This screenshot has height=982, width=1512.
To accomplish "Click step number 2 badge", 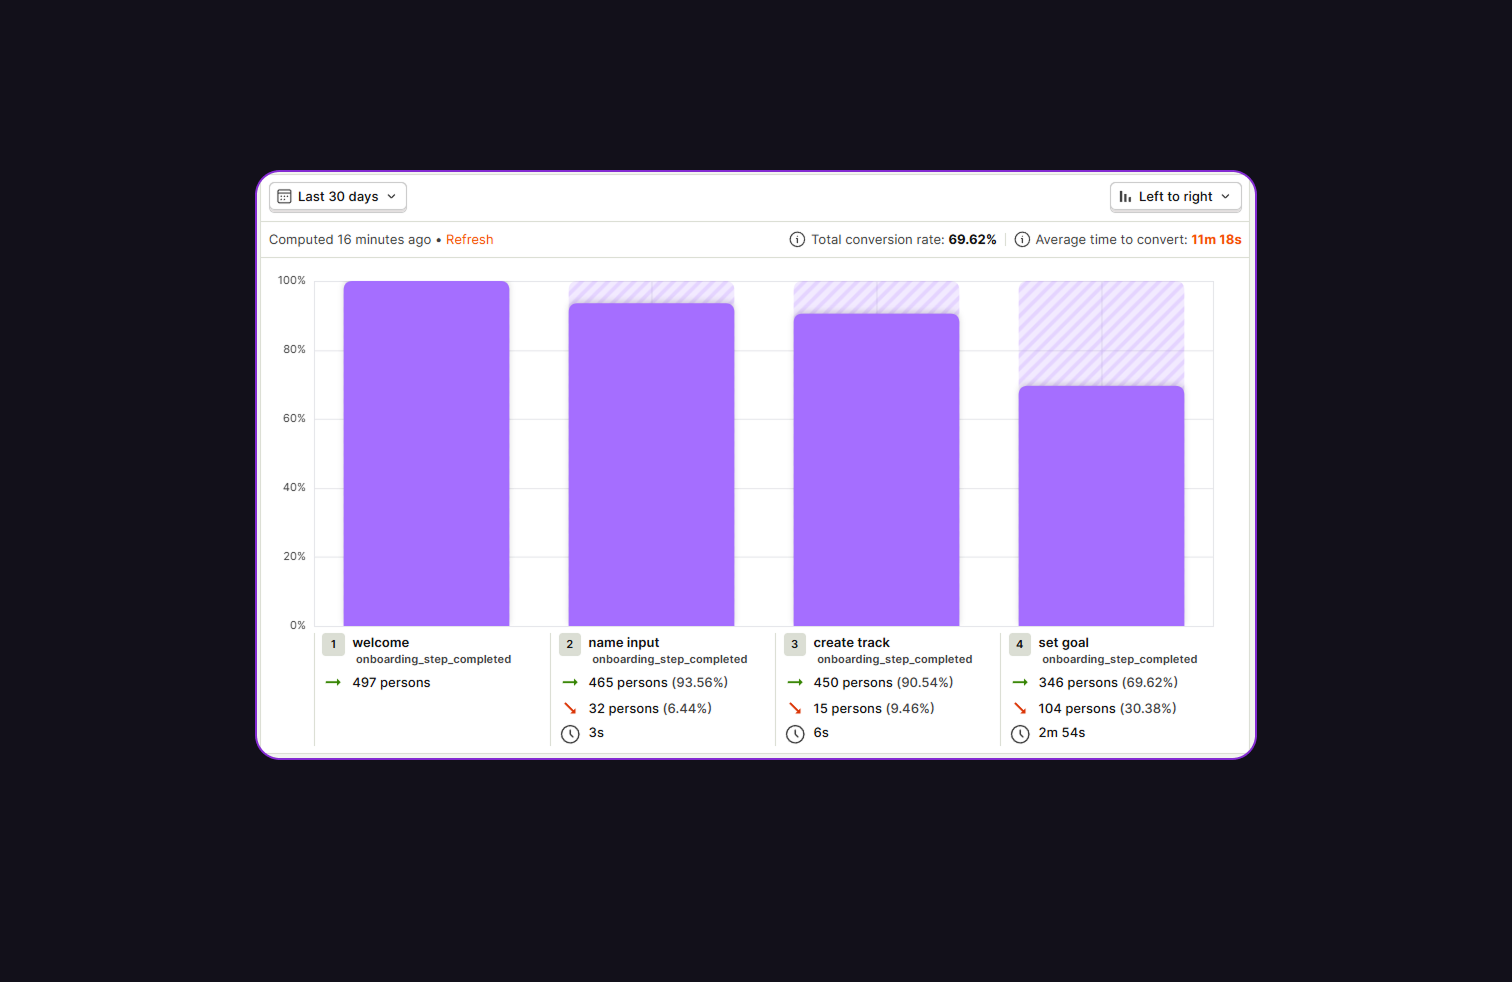I will (x=570, y=644).
